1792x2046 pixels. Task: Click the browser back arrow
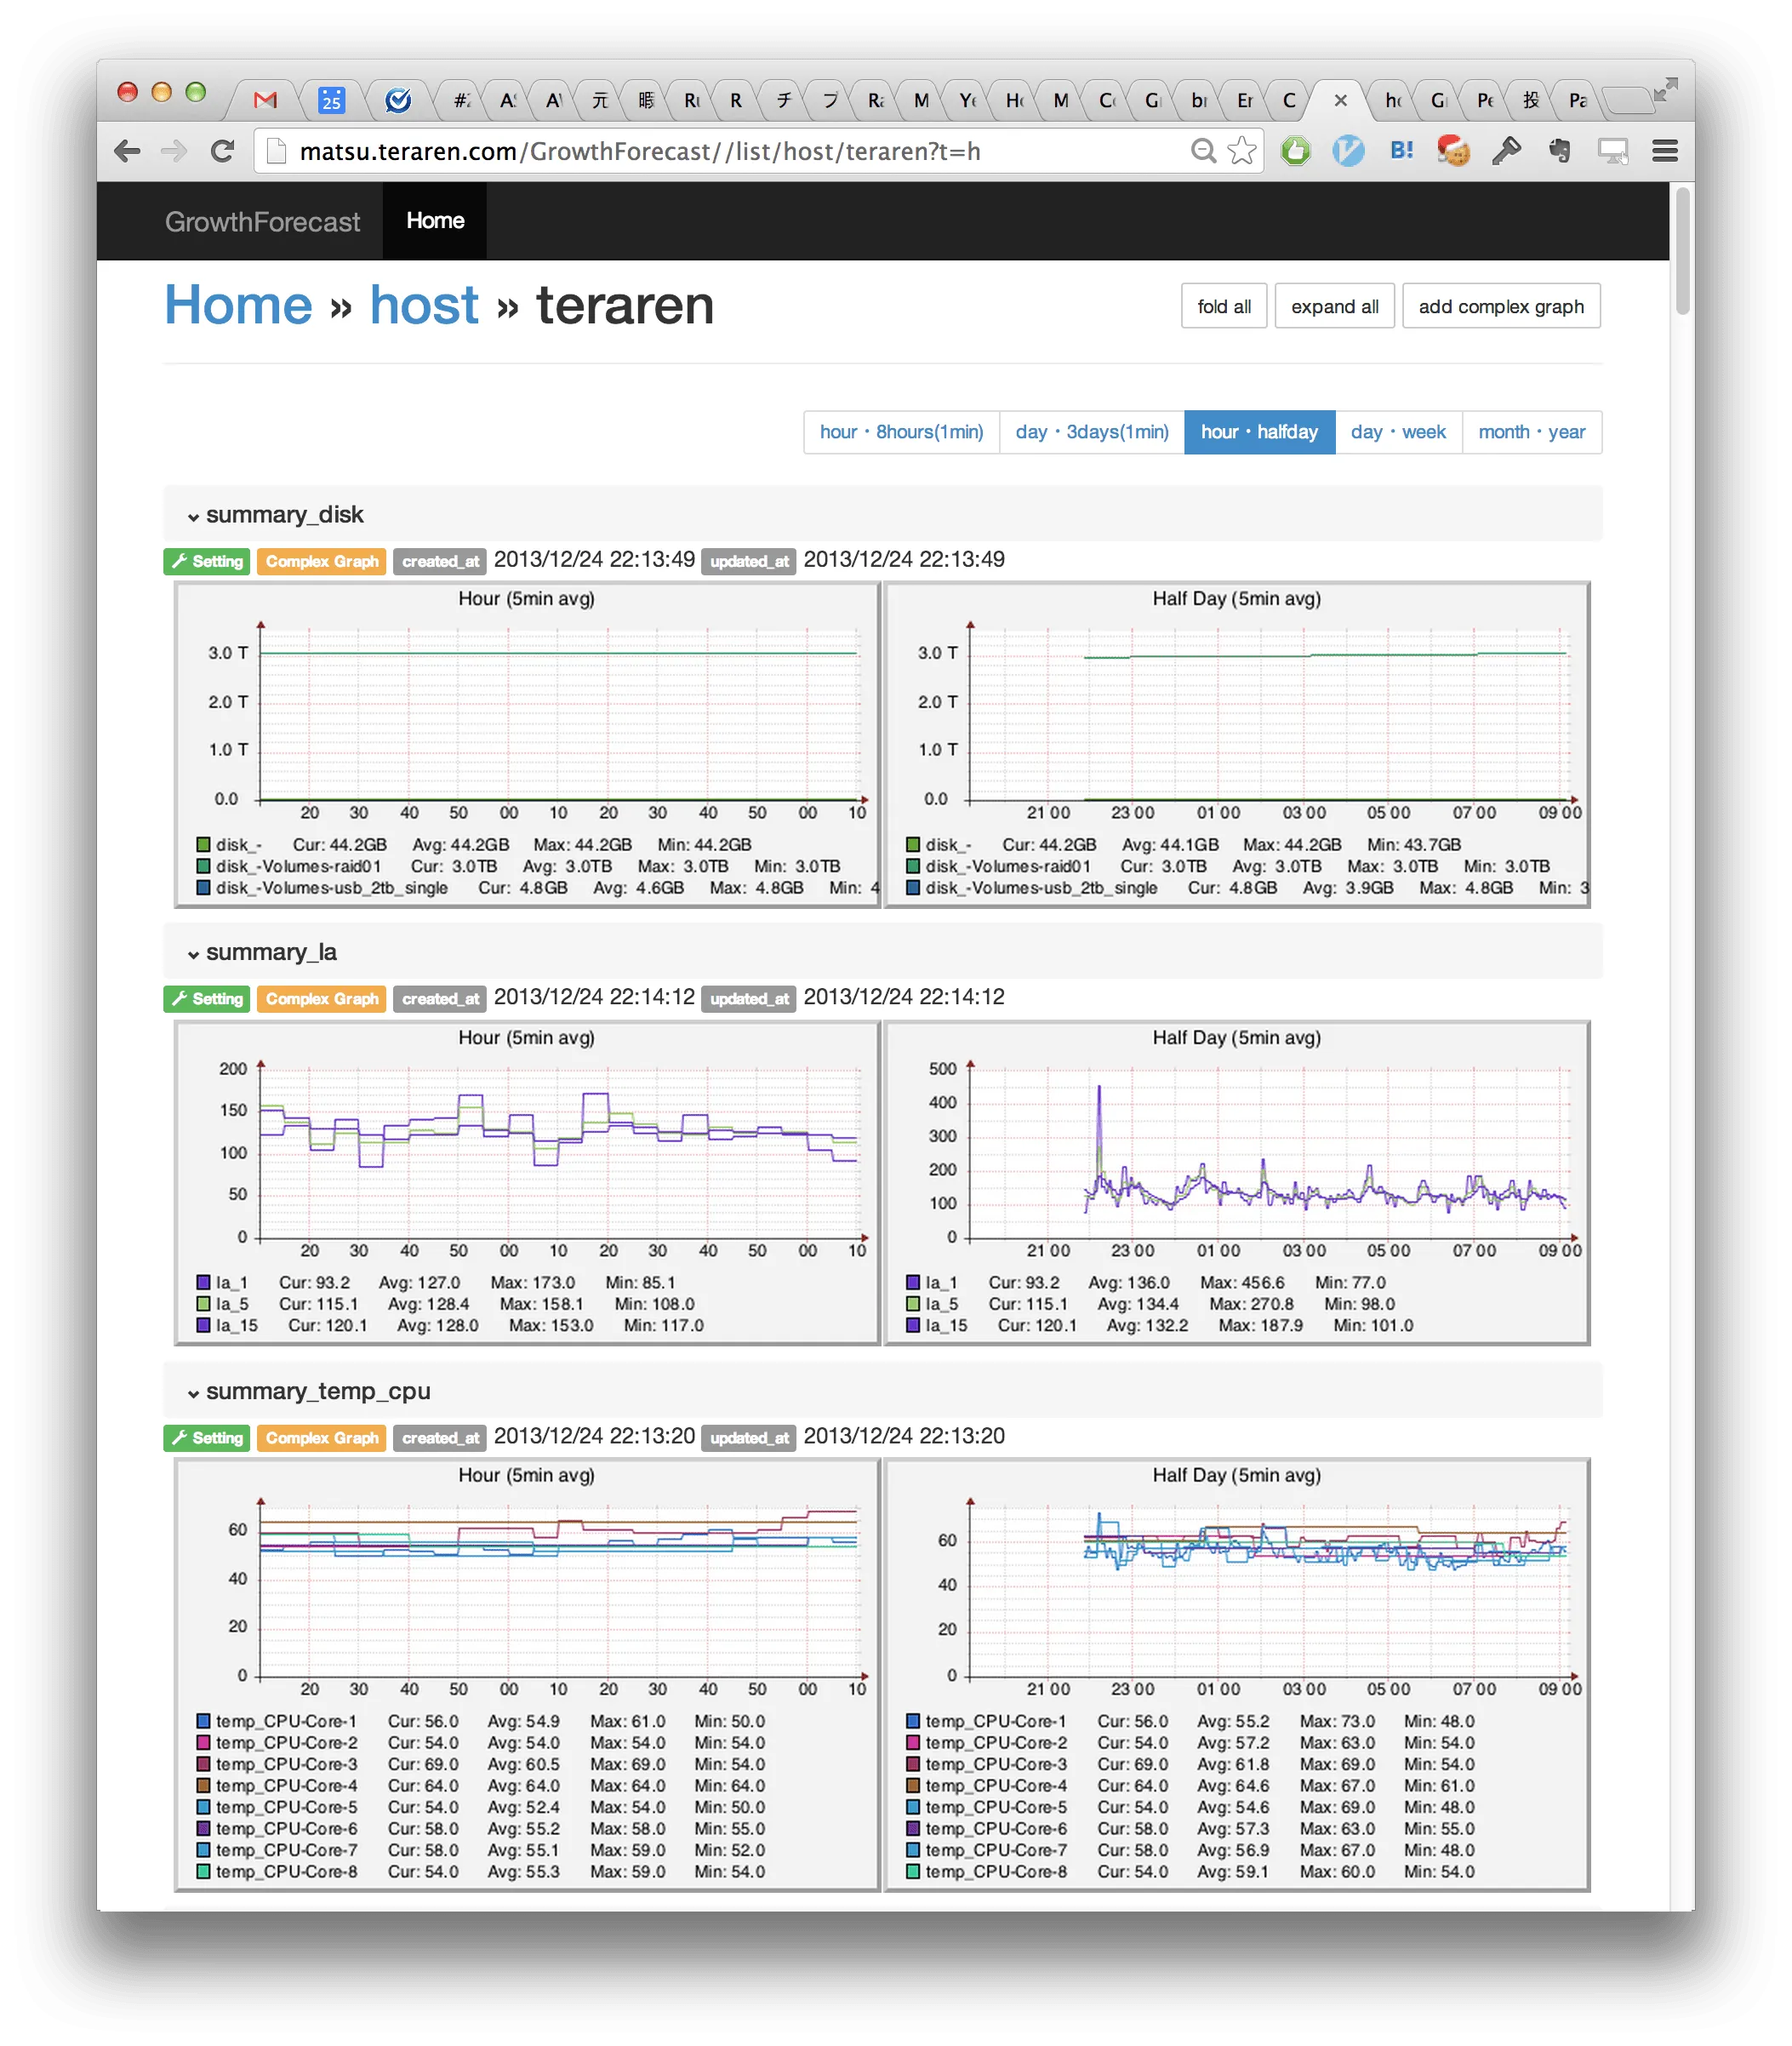click(x=127, y=151)
